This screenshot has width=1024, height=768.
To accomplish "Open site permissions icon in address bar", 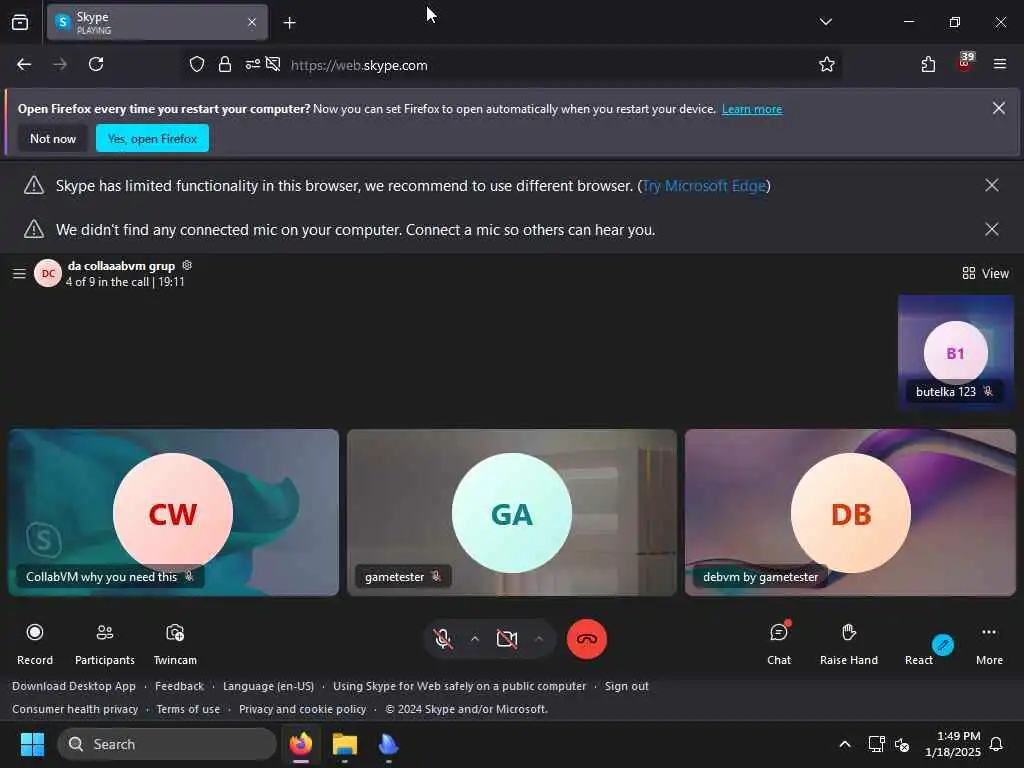I will 253,64.
